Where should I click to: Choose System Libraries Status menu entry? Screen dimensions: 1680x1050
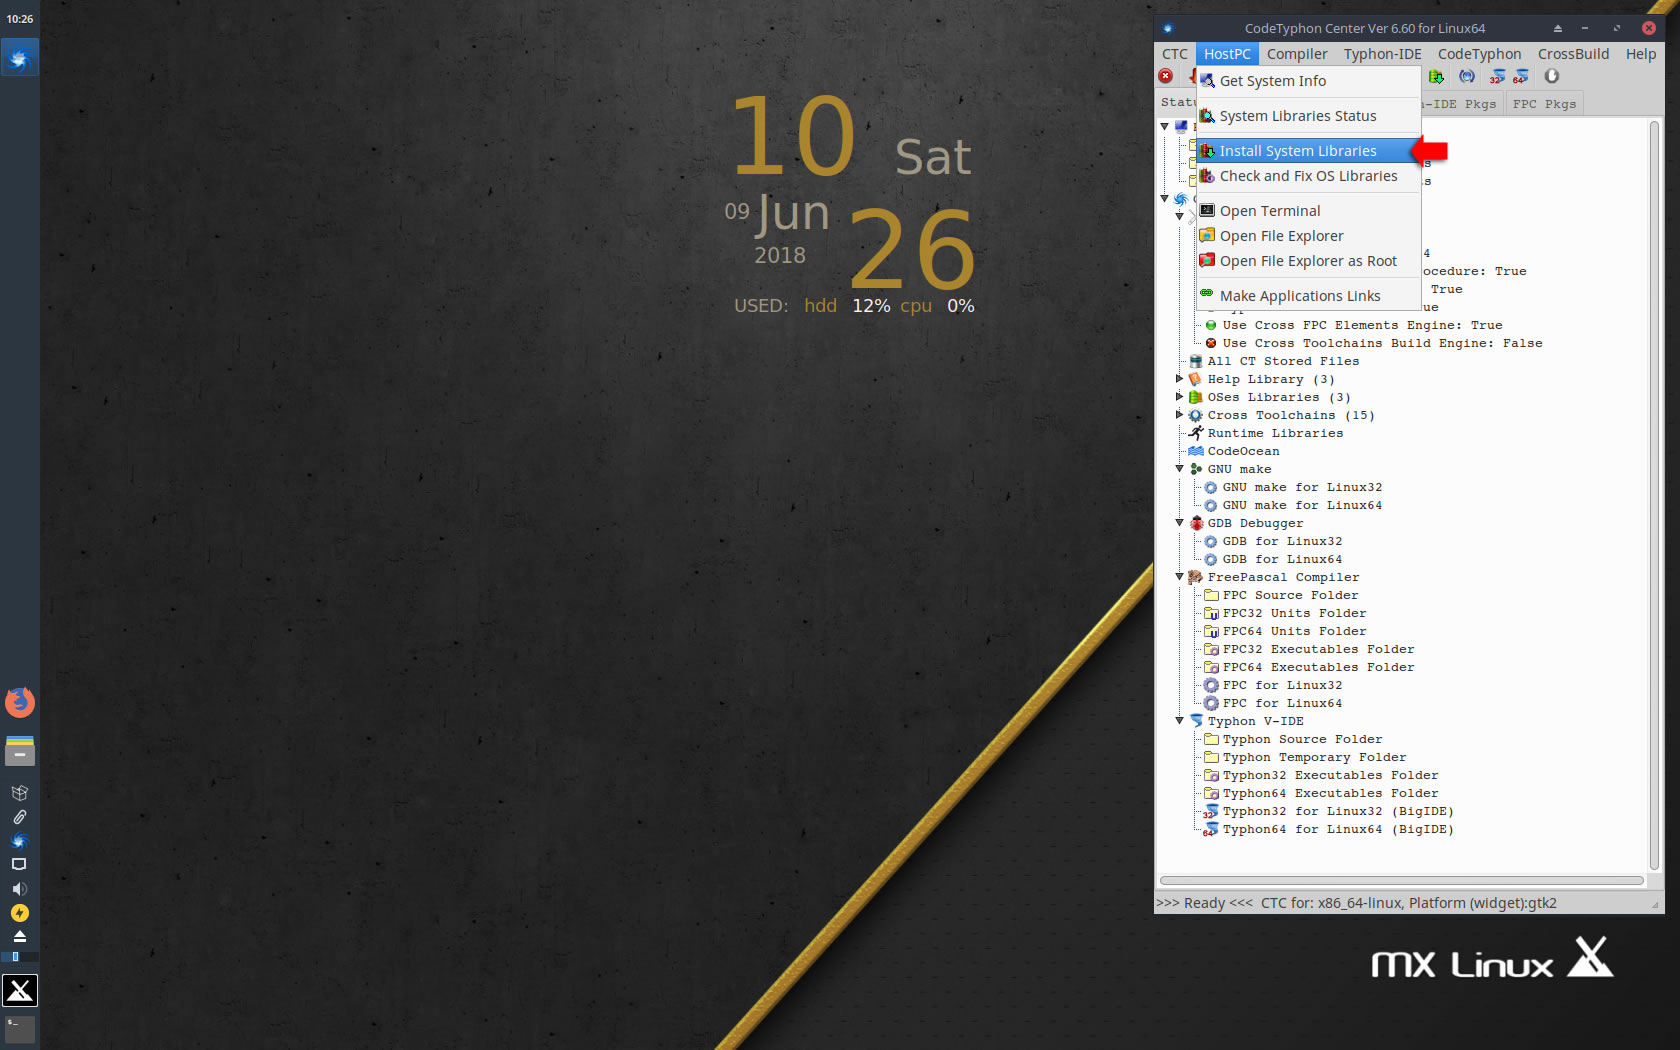click(x=1309, y=116)
